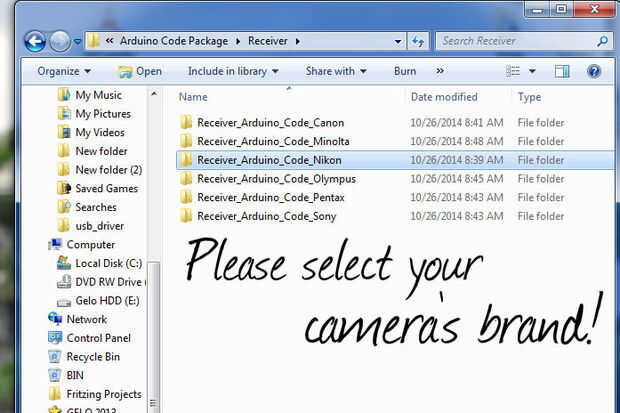The image size is (620, 413).
Task: Open Saved Games in navigation pane
Action: [x=106, y=189]
